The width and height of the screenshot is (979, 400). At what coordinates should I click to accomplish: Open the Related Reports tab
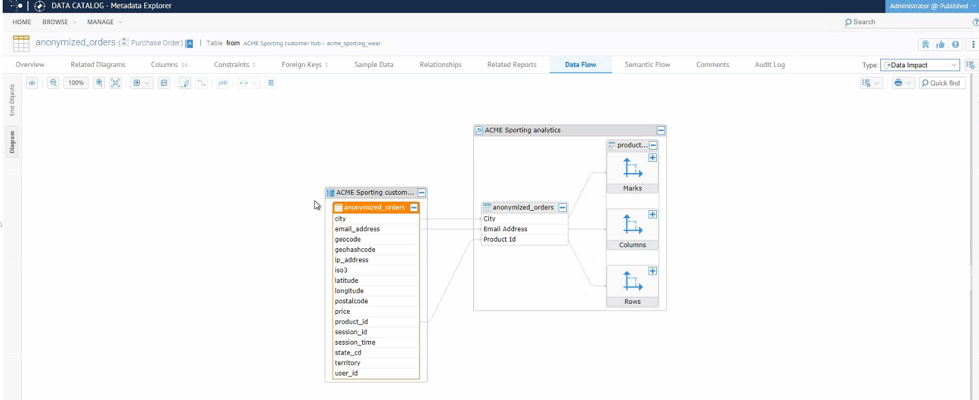point(512,65)
